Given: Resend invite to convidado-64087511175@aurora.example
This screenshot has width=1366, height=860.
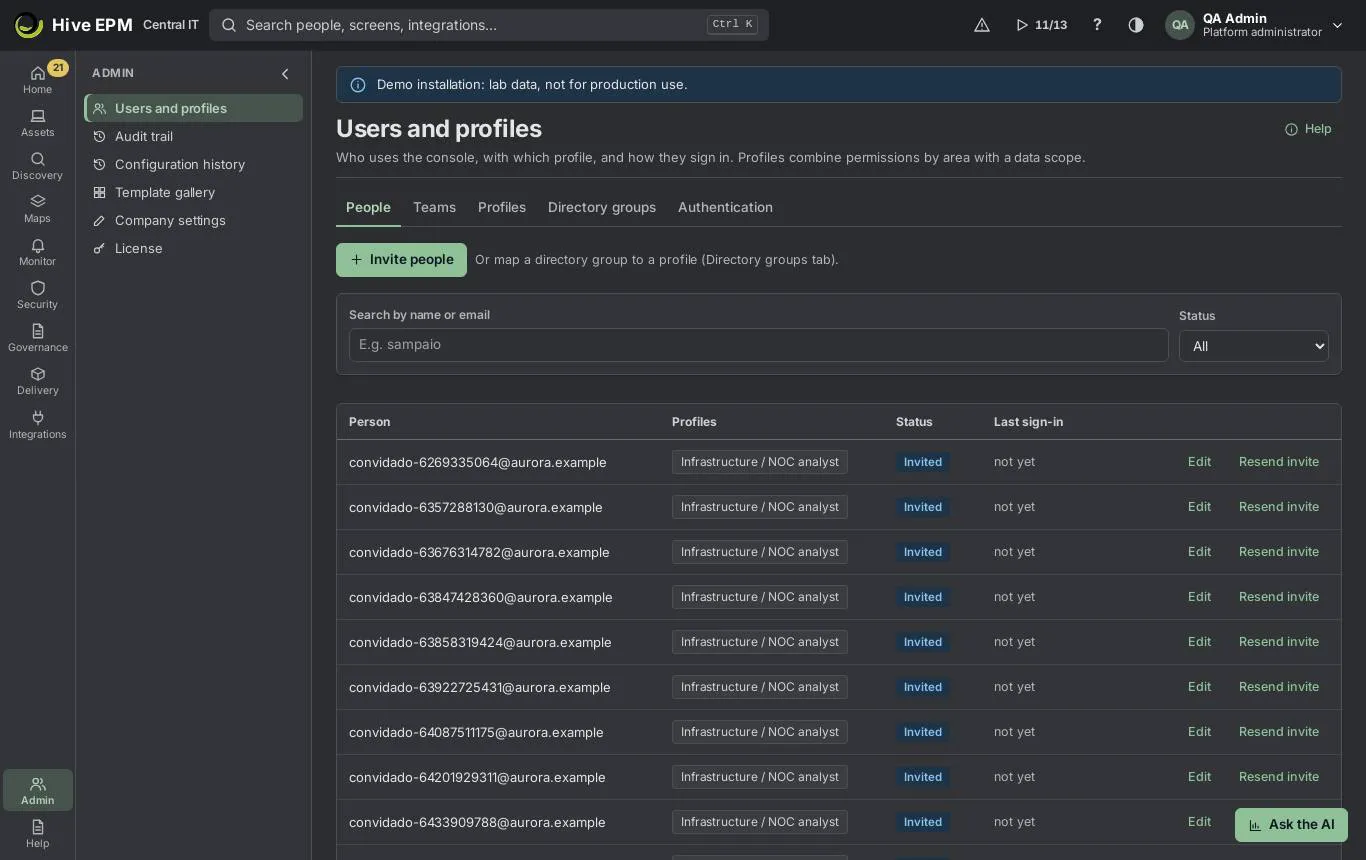Looking at the screenshot, I should tap(1279, 732).
